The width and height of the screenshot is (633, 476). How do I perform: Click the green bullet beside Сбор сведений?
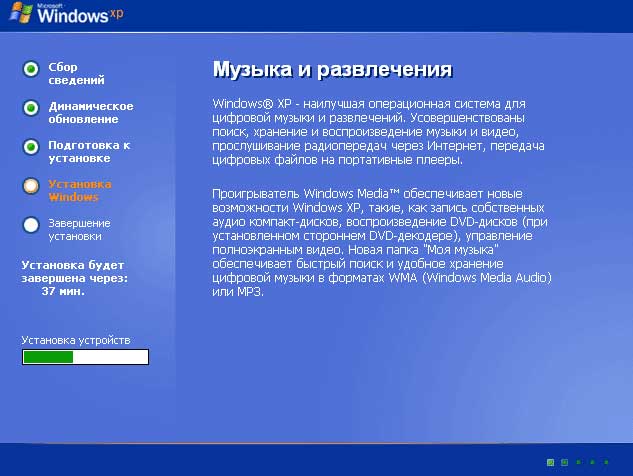pyautogui.click(x=31, y=69)
